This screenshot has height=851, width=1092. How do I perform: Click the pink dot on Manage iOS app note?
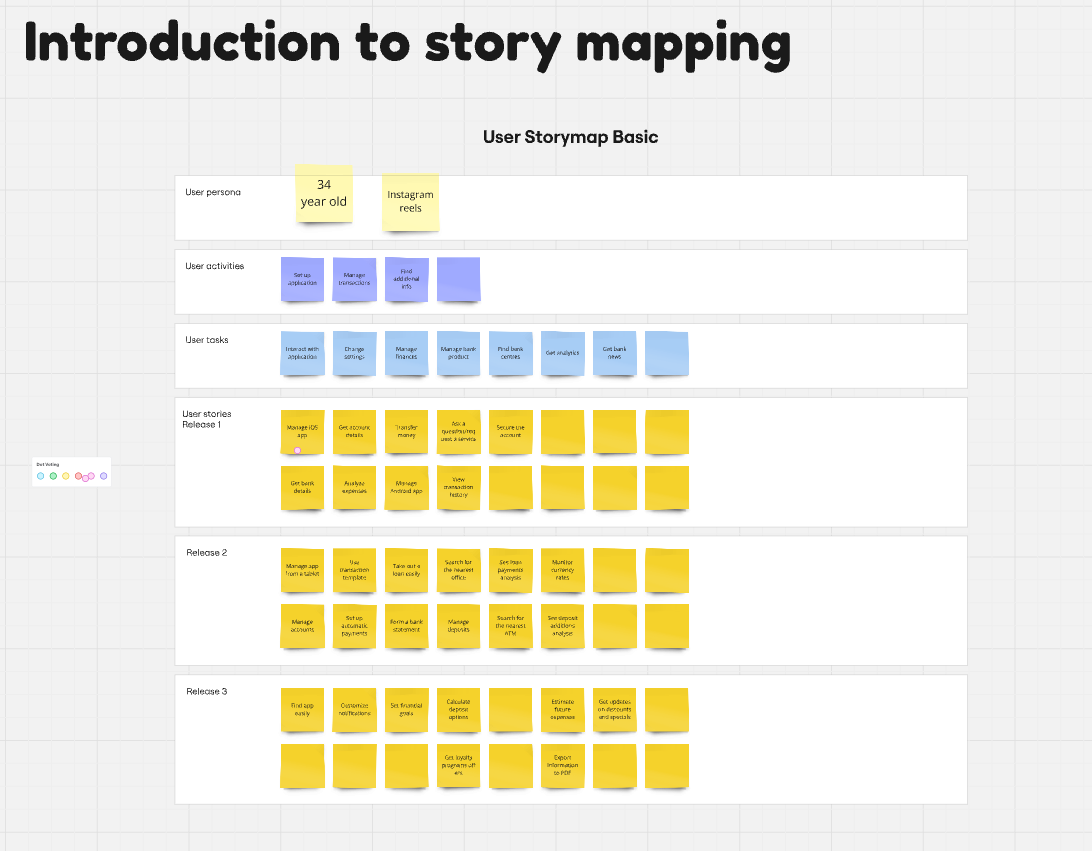(297, 451)
